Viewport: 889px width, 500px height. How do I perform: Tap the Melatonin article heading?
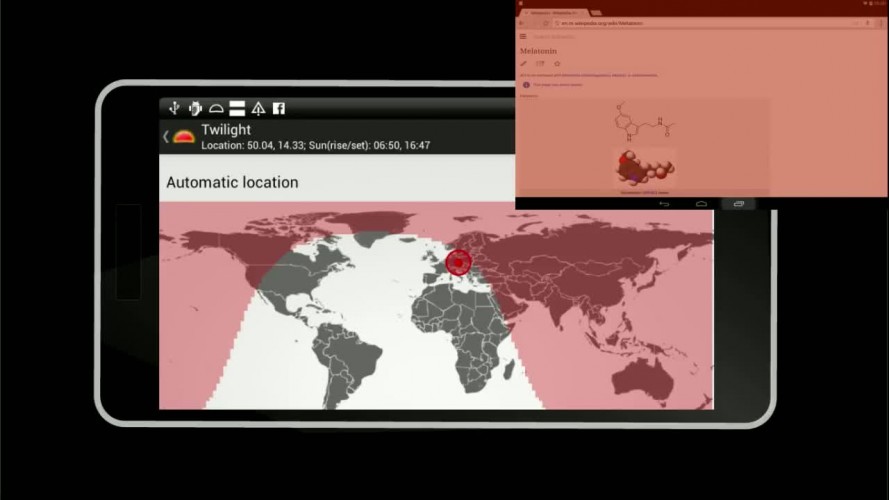coord(539,51)
